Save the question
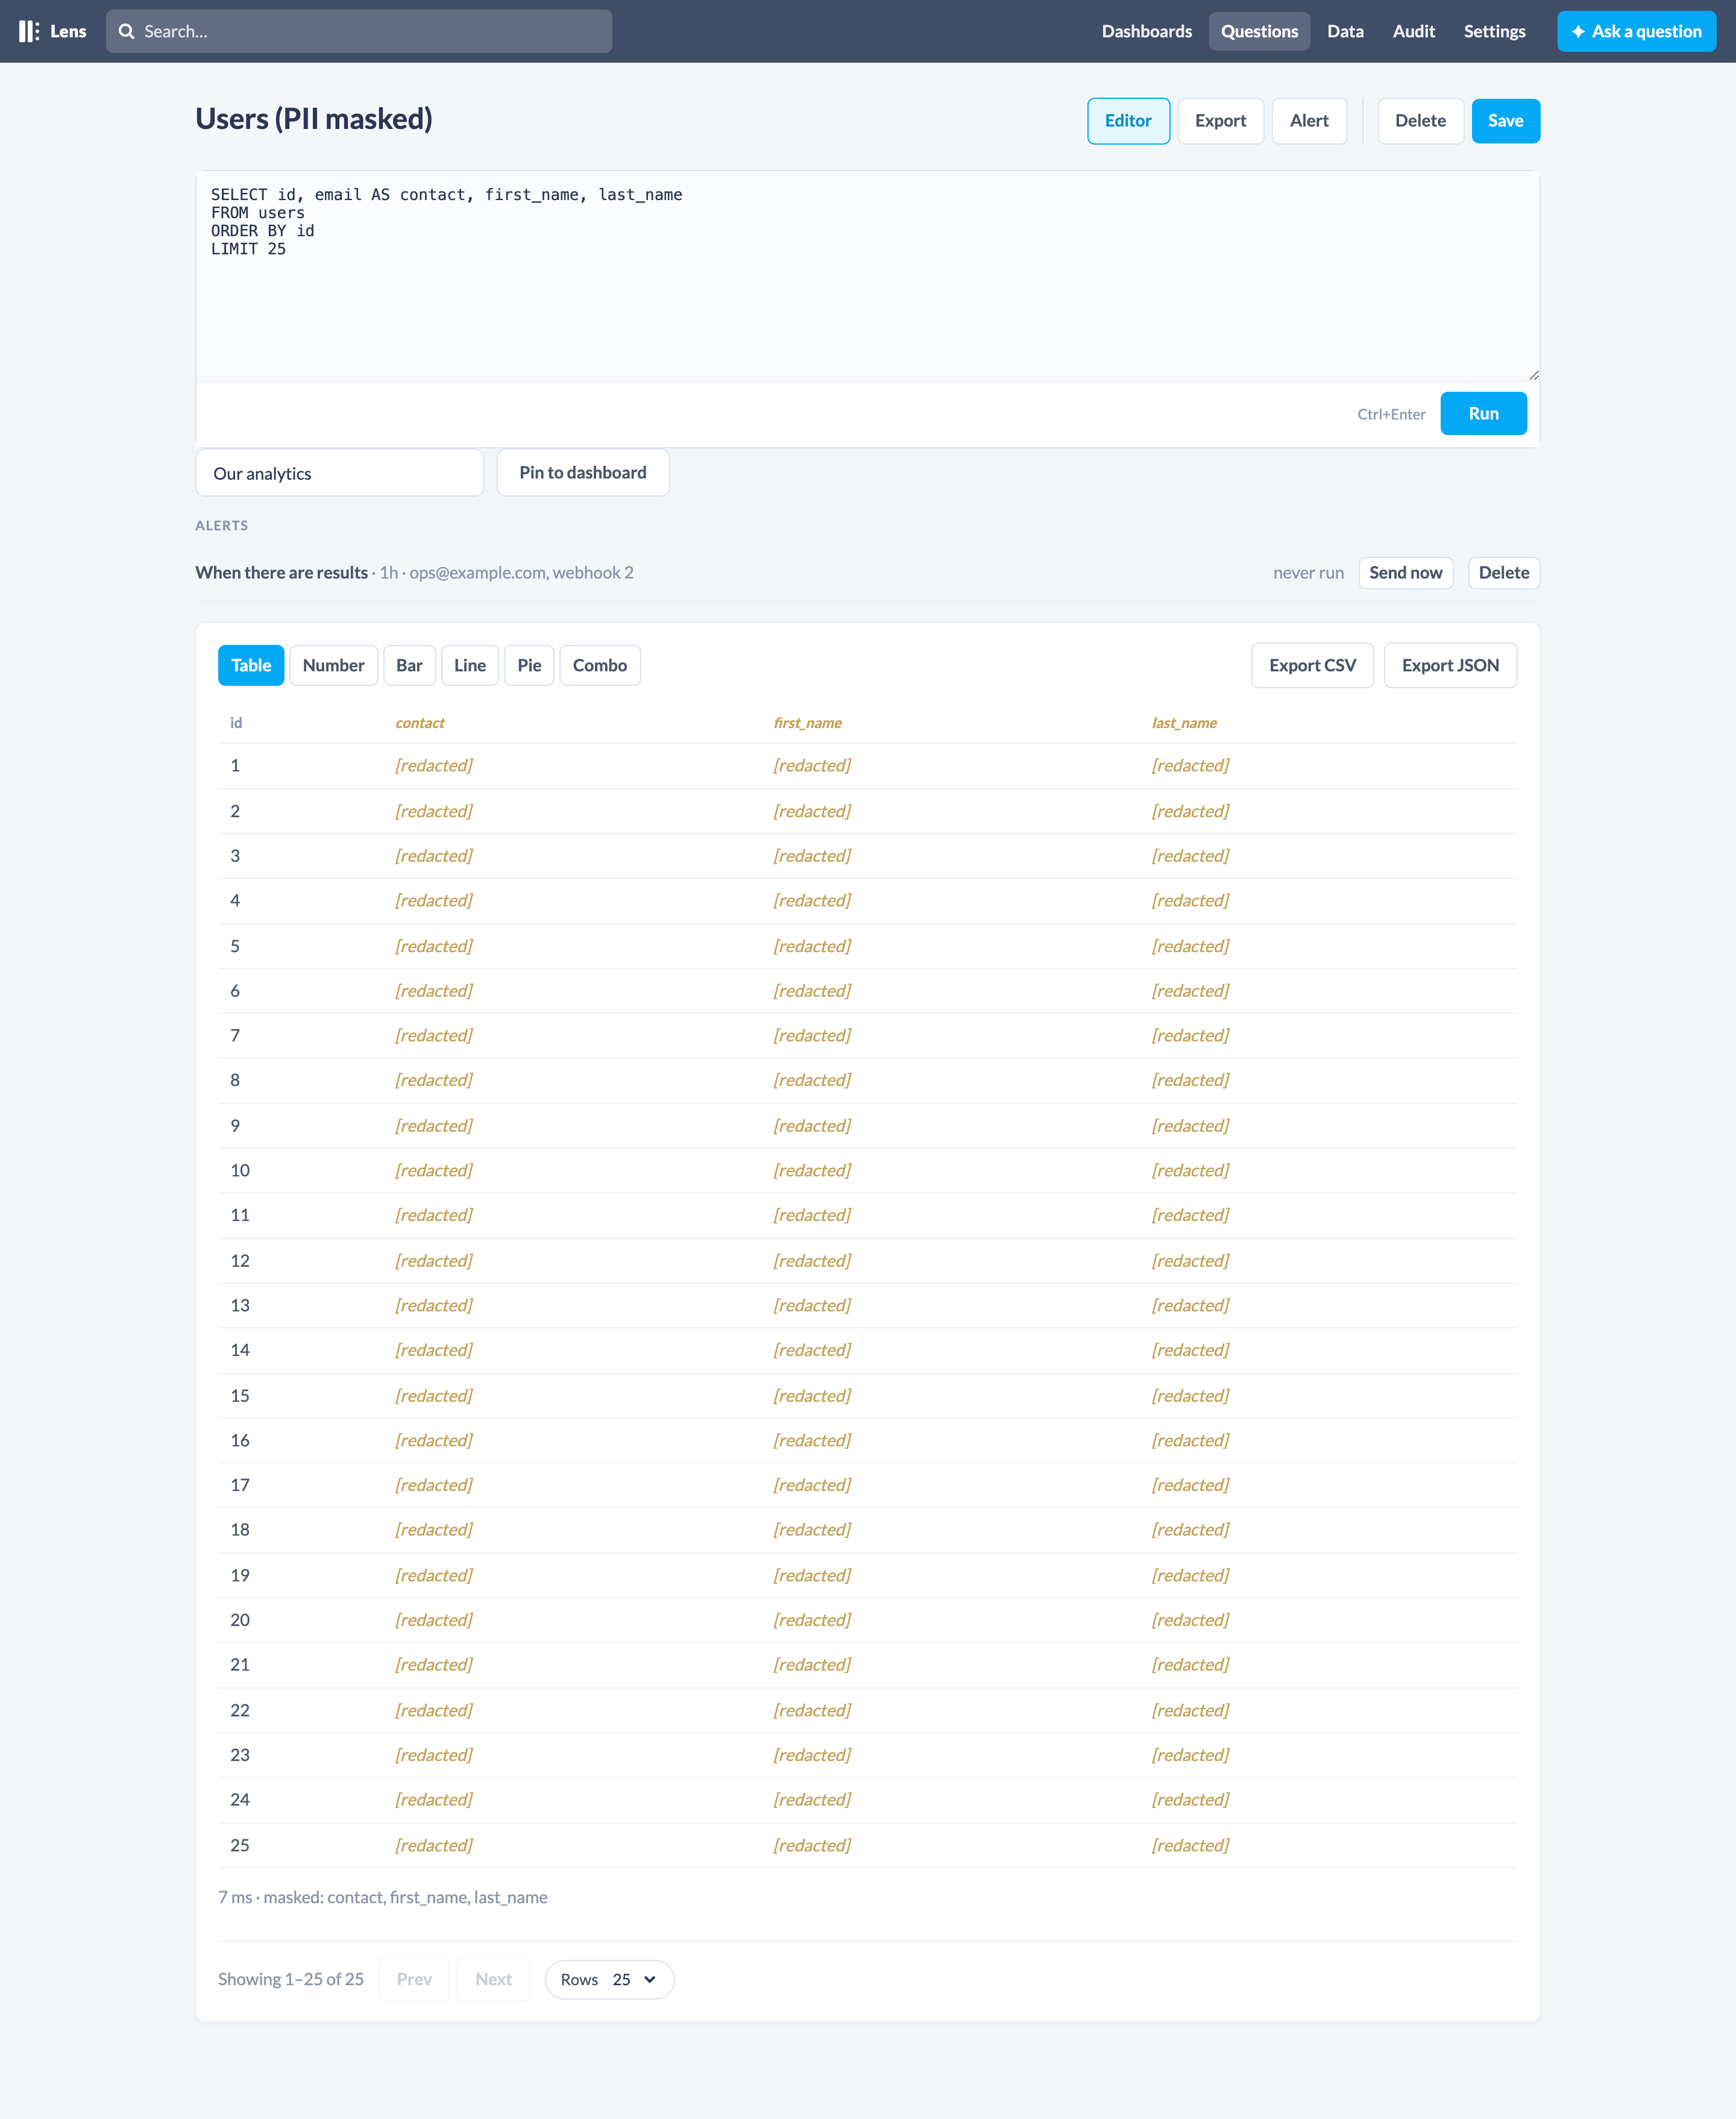 tap(1505, 121)
